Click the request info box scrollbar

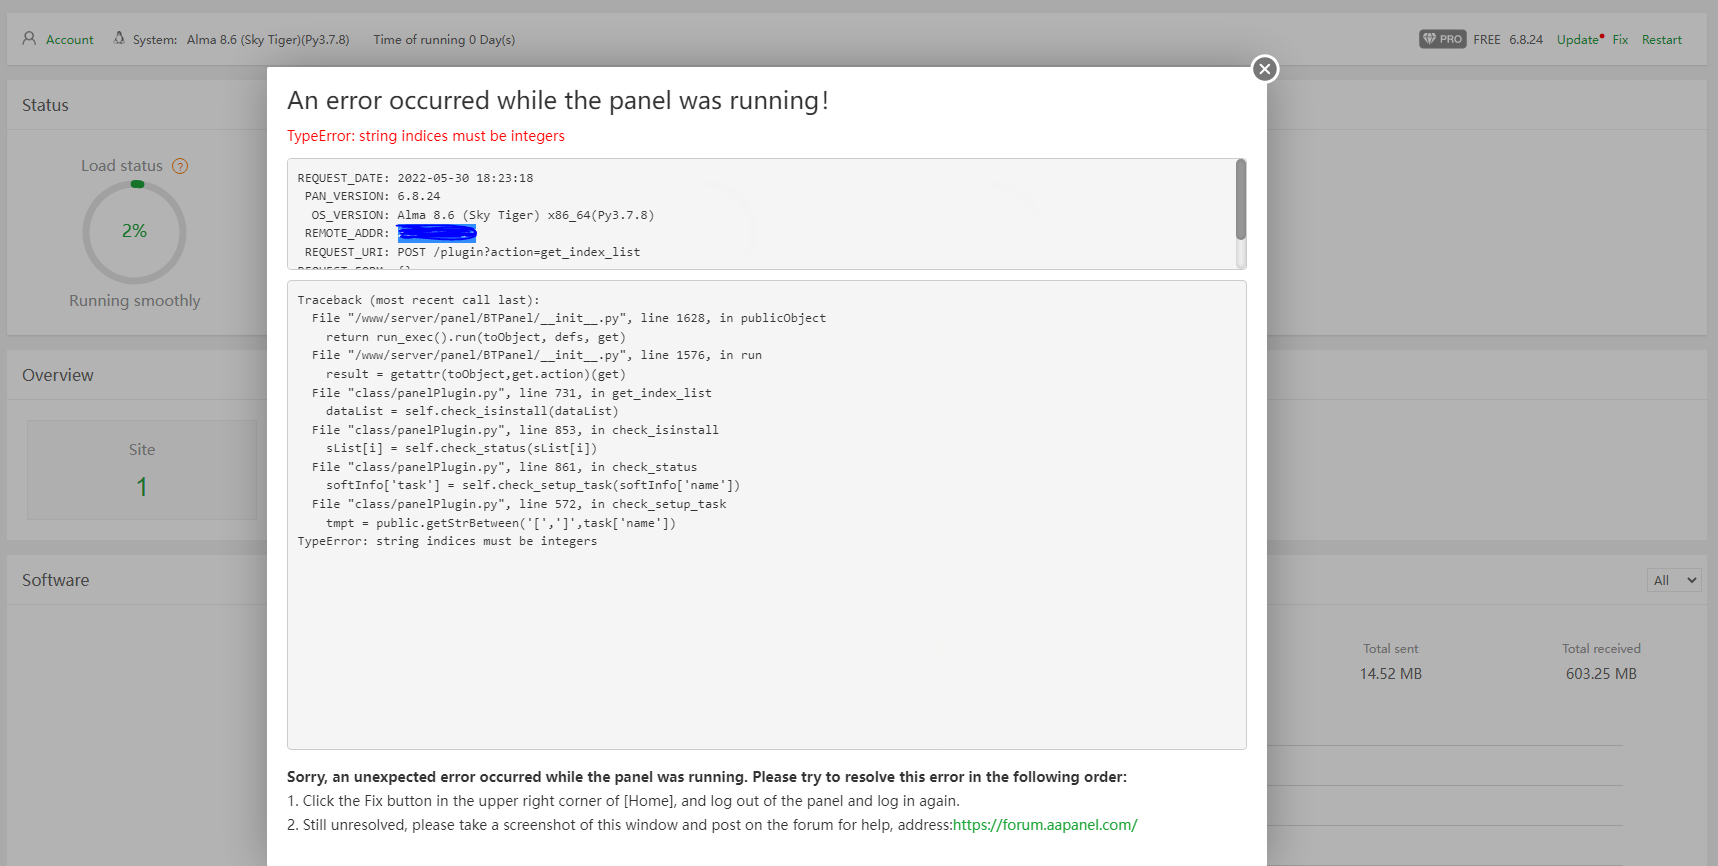1241,200
